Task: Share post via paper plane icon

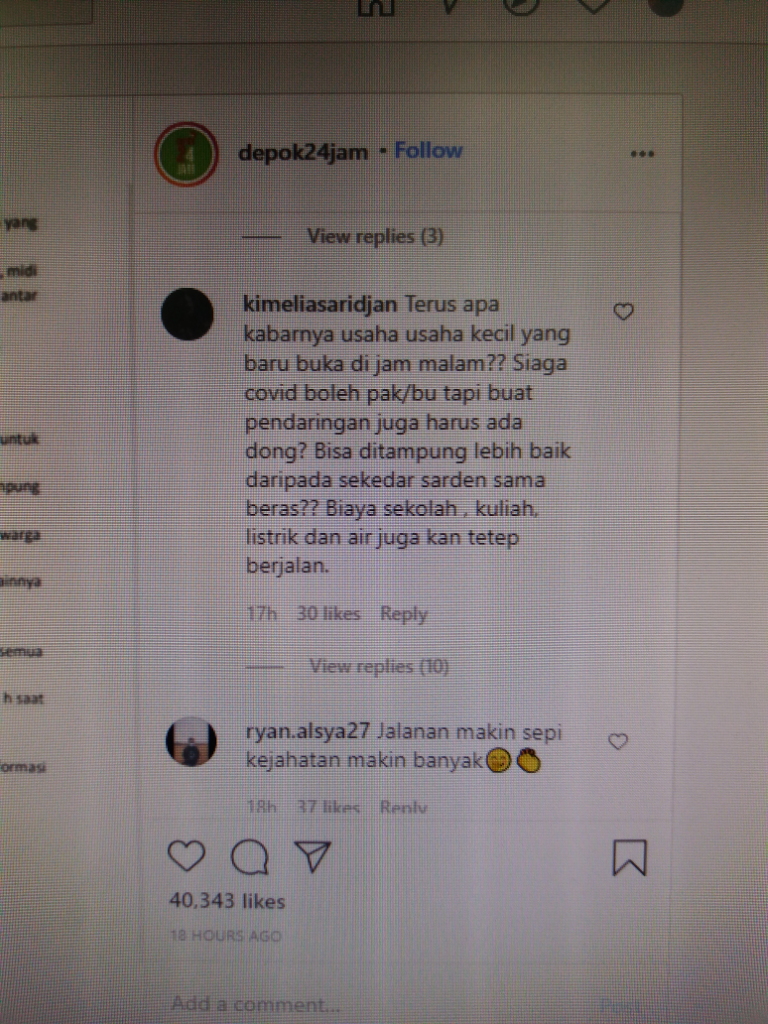Action: tap(313, 856)
